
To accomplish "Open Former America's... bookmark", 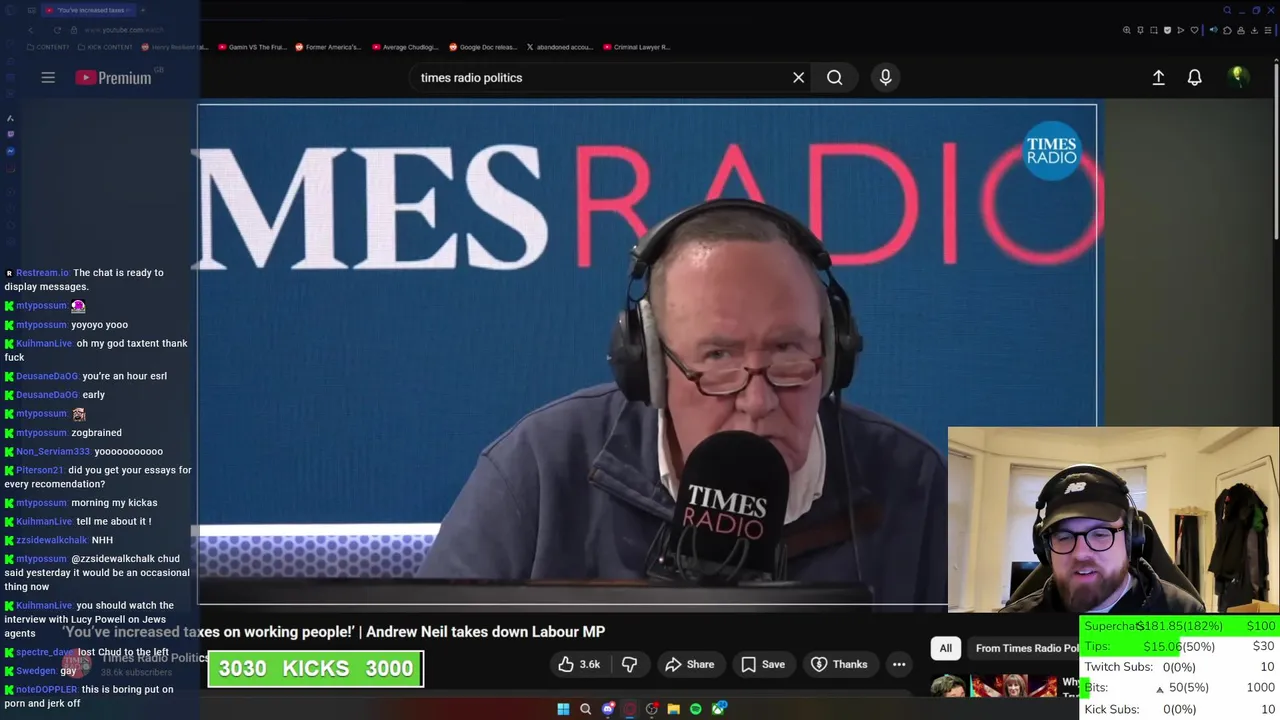I will pyautogui.click(x=326, y=47).
